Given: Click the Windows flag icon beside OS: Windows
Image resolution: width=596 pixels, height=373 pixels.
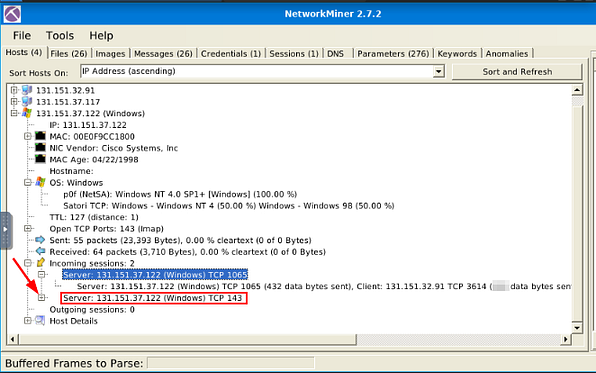Looking at the screenshot, I should click(40, 182).
